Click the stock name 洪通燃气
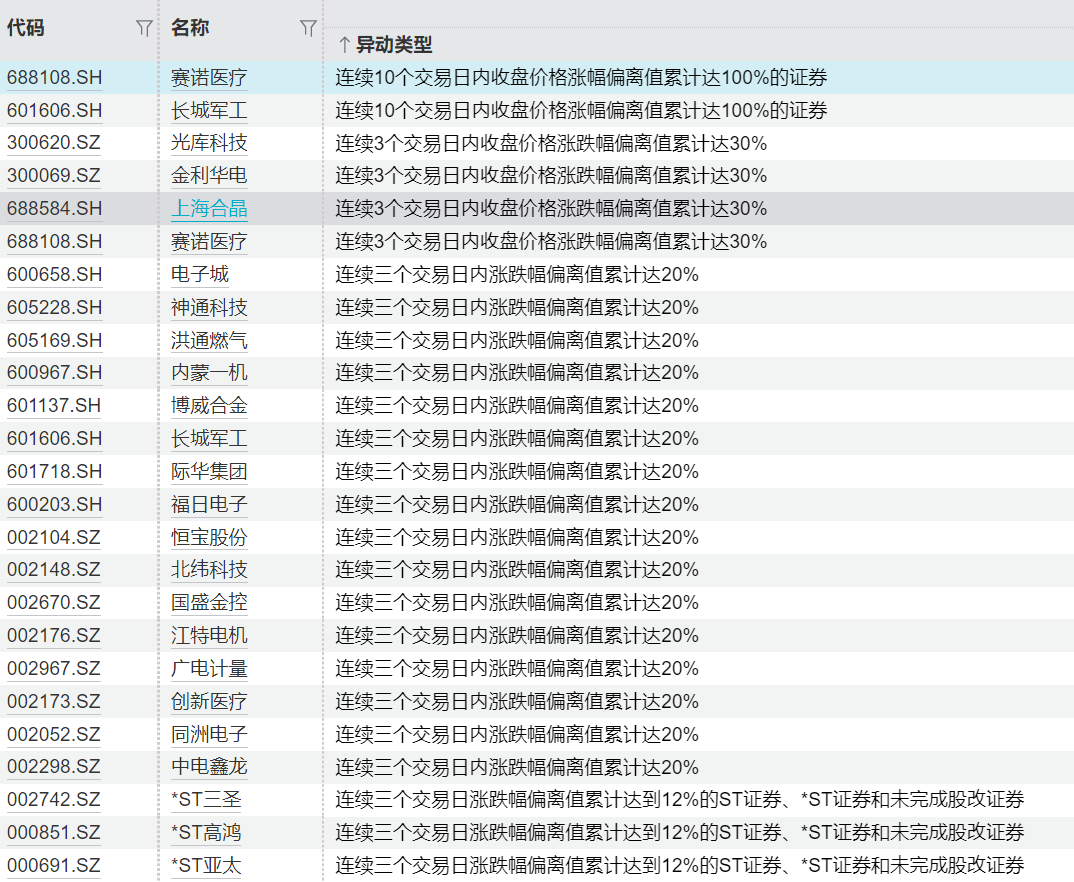 (x=209, y=340)
